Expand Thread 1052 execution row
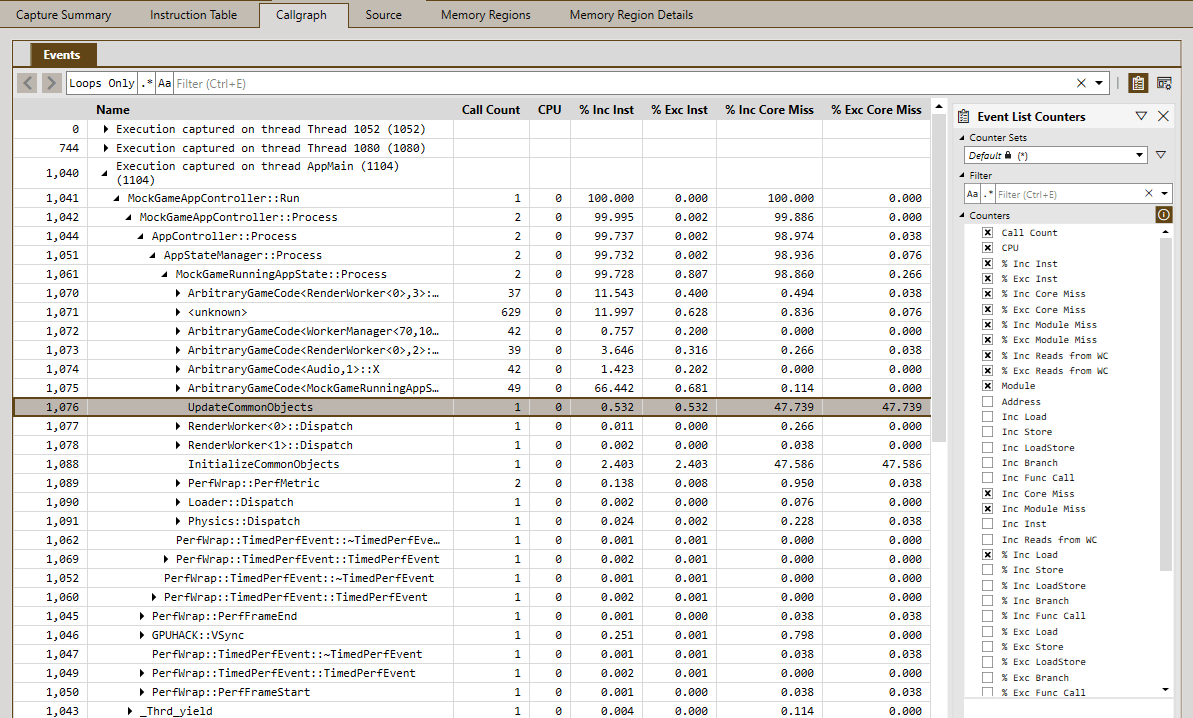This screenshot has height=718, width=1193. [x=106, y=129]
